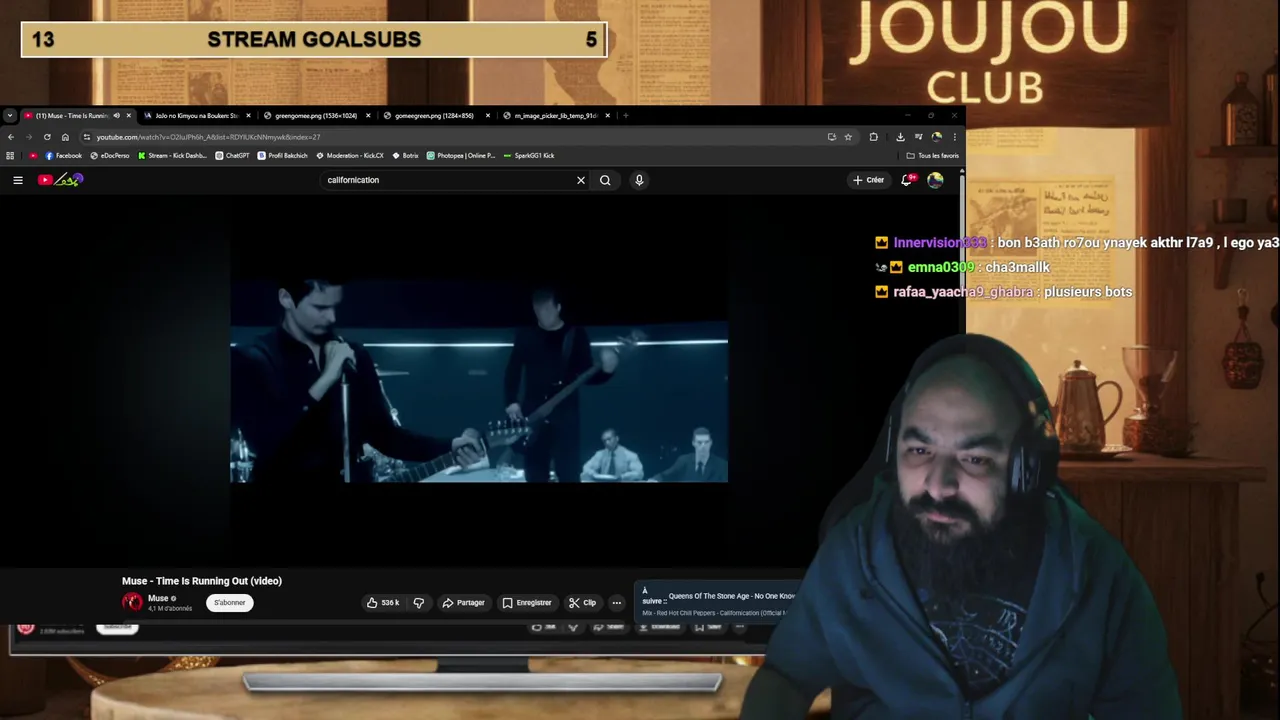
Task: Open YouTube notifications bell
Action: click(907, 180)
